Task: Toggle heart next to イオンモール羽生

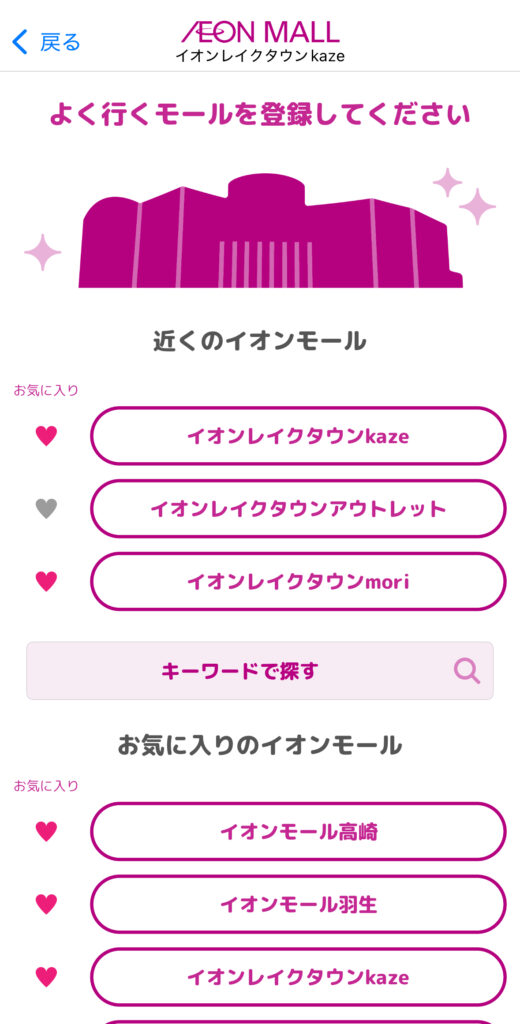Action: [x=46, y=904]
